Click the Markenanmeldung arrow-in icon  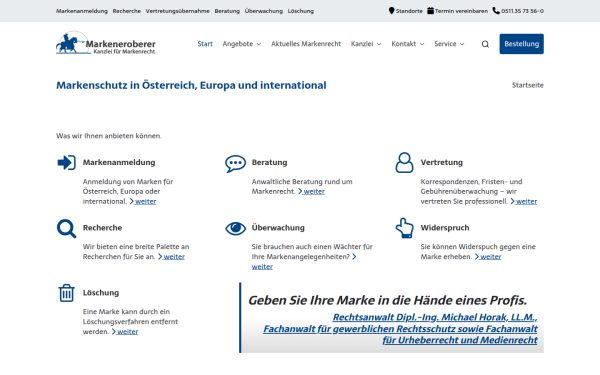click(x=67, y=163)
